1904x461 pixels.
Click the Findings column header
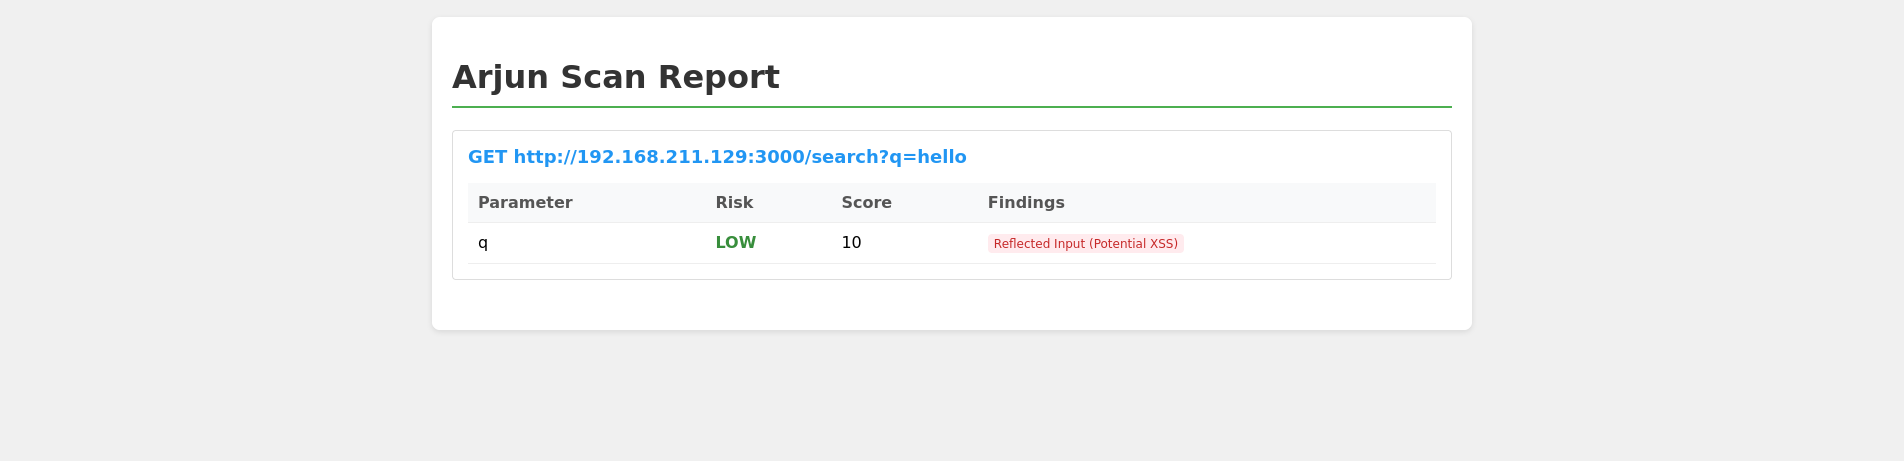(1026, 203)
